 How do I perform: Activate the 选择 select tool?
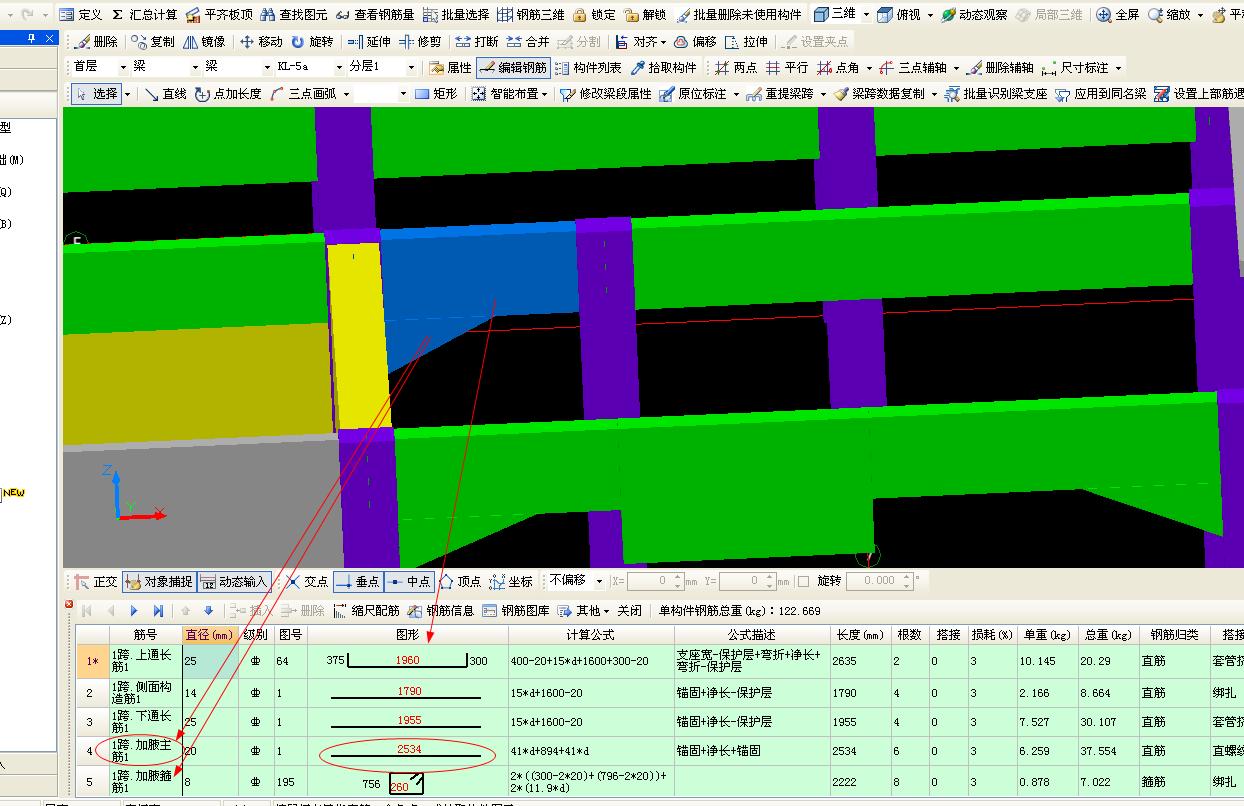(97, 93)
